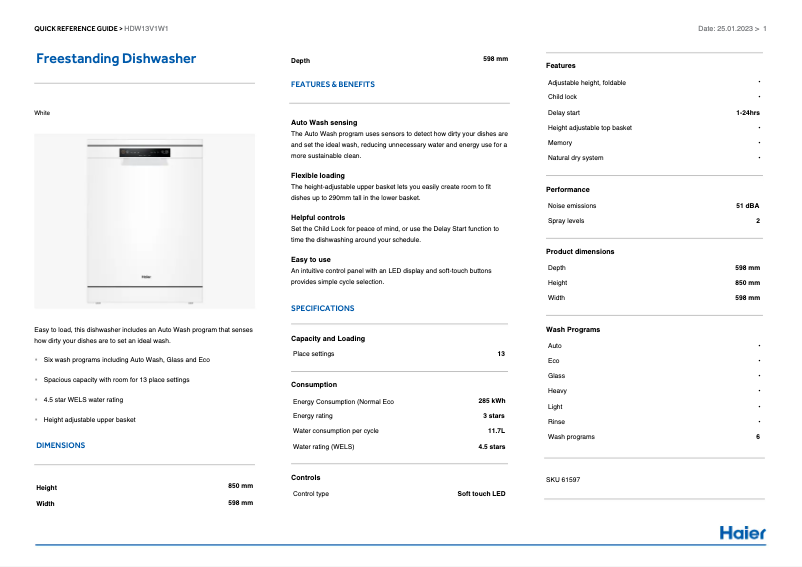The image size is (802, 567).
Task: Select the QUICK REFERENCE GUIDE breadcrumb text
Action: pos(75,29)
